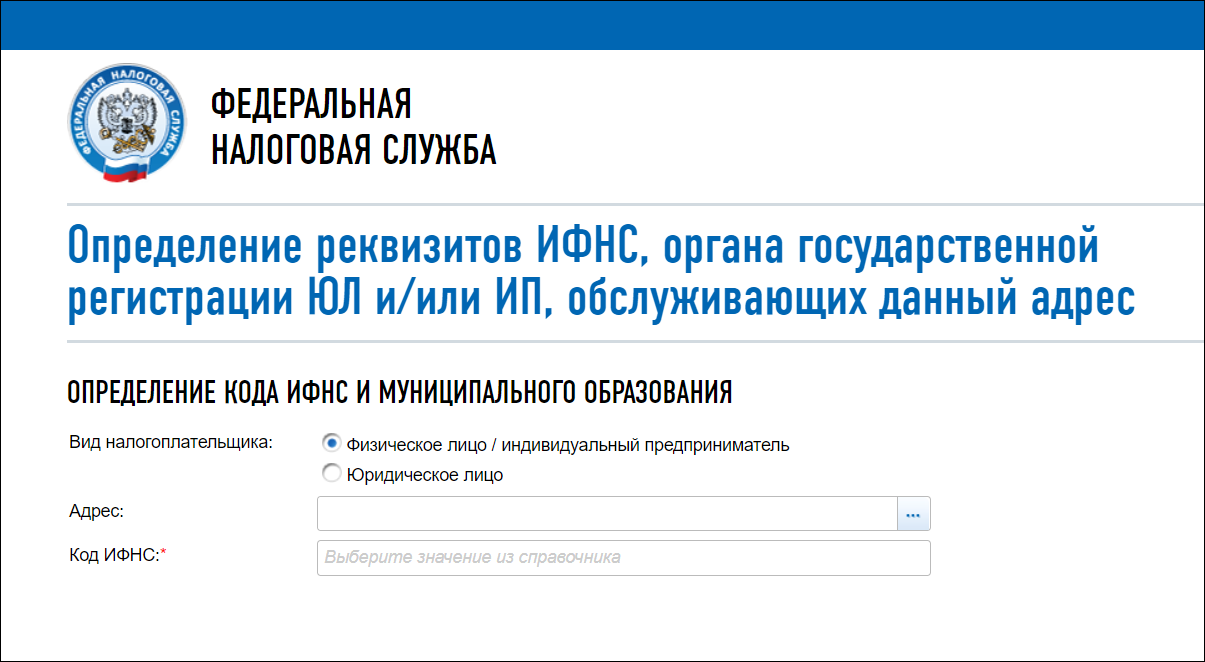Expand the справочник for IFNS code values
Image resolution: width=1205 pixels, height=662 pixels.
(623, 557)
